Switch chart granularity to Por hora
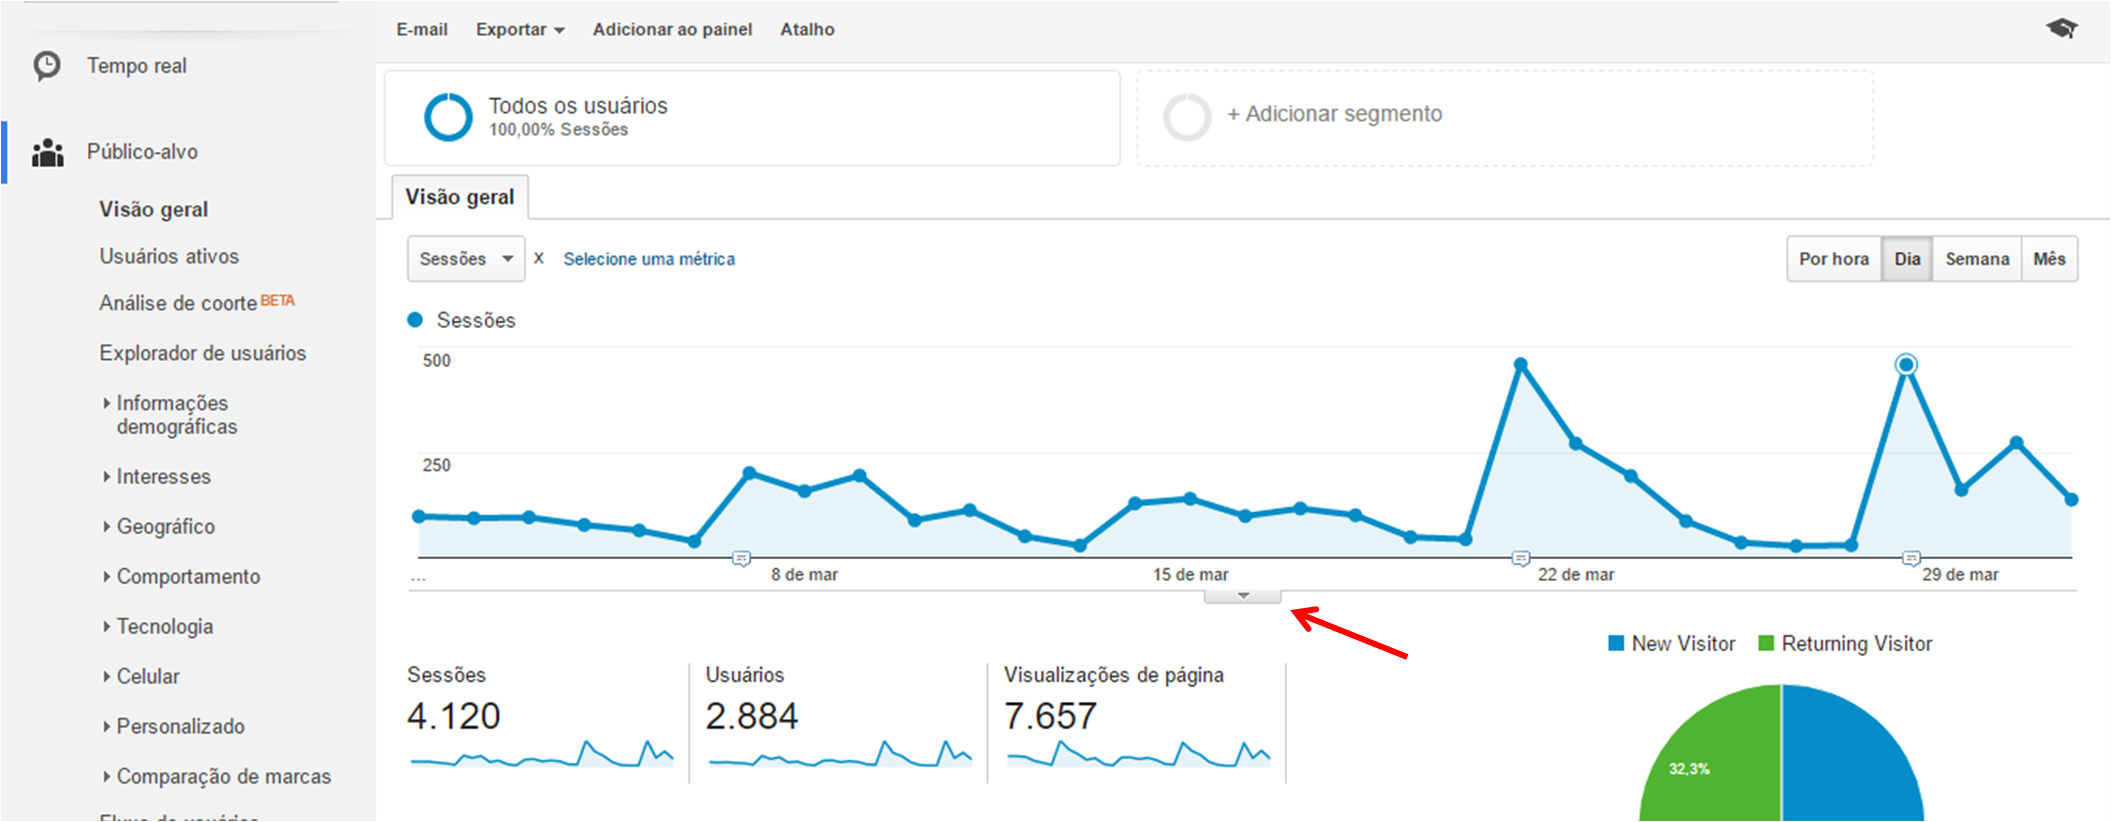 coord(1833,259)
